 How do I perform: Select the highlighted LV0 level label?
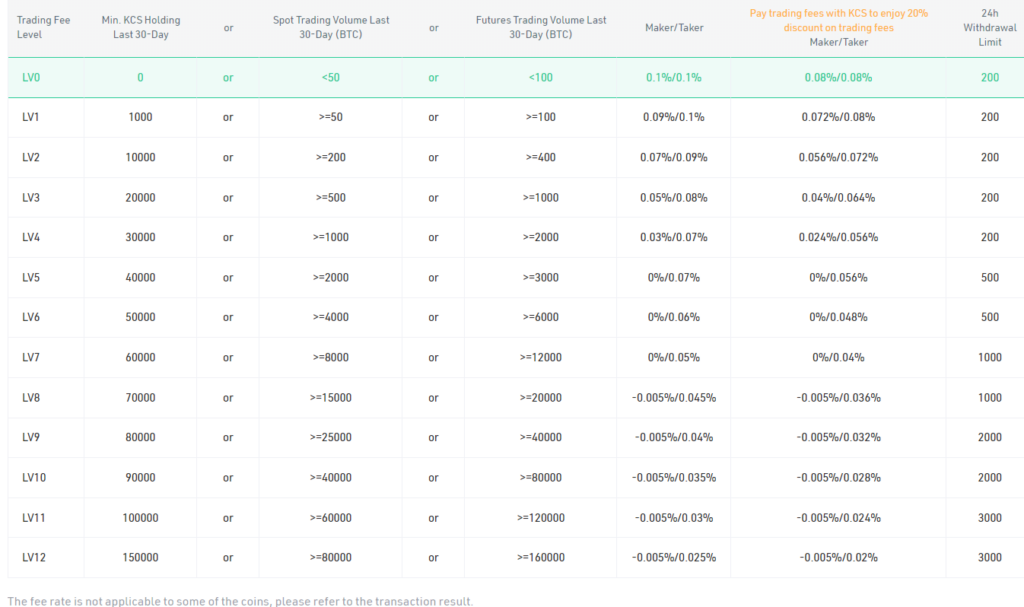click(30, 77)
